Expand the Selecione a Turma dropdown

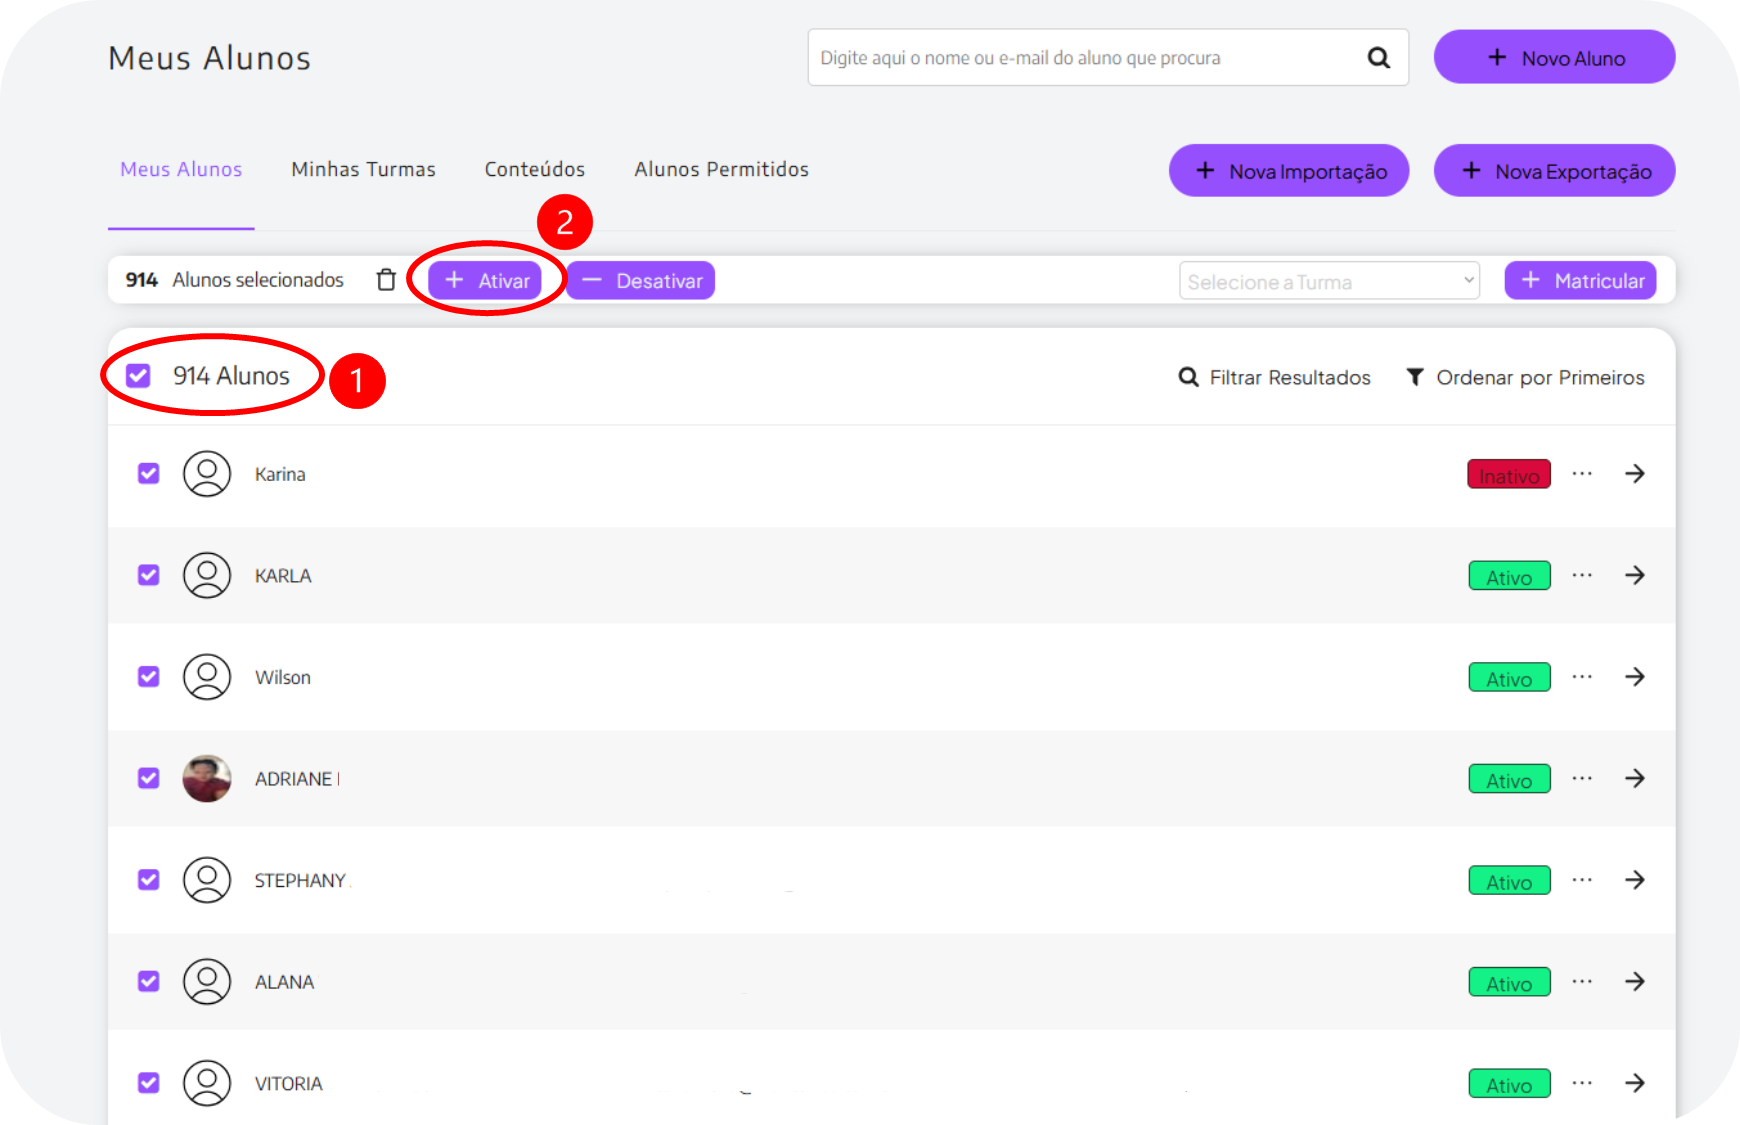click(1328, 281)
